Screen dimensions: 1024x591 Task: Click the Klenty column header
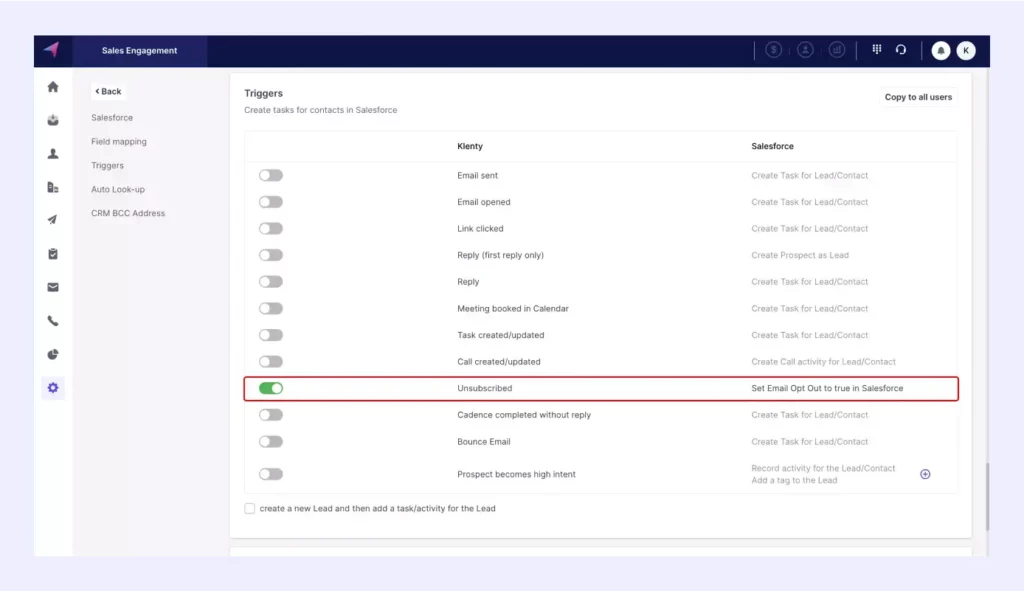(470, 146)
